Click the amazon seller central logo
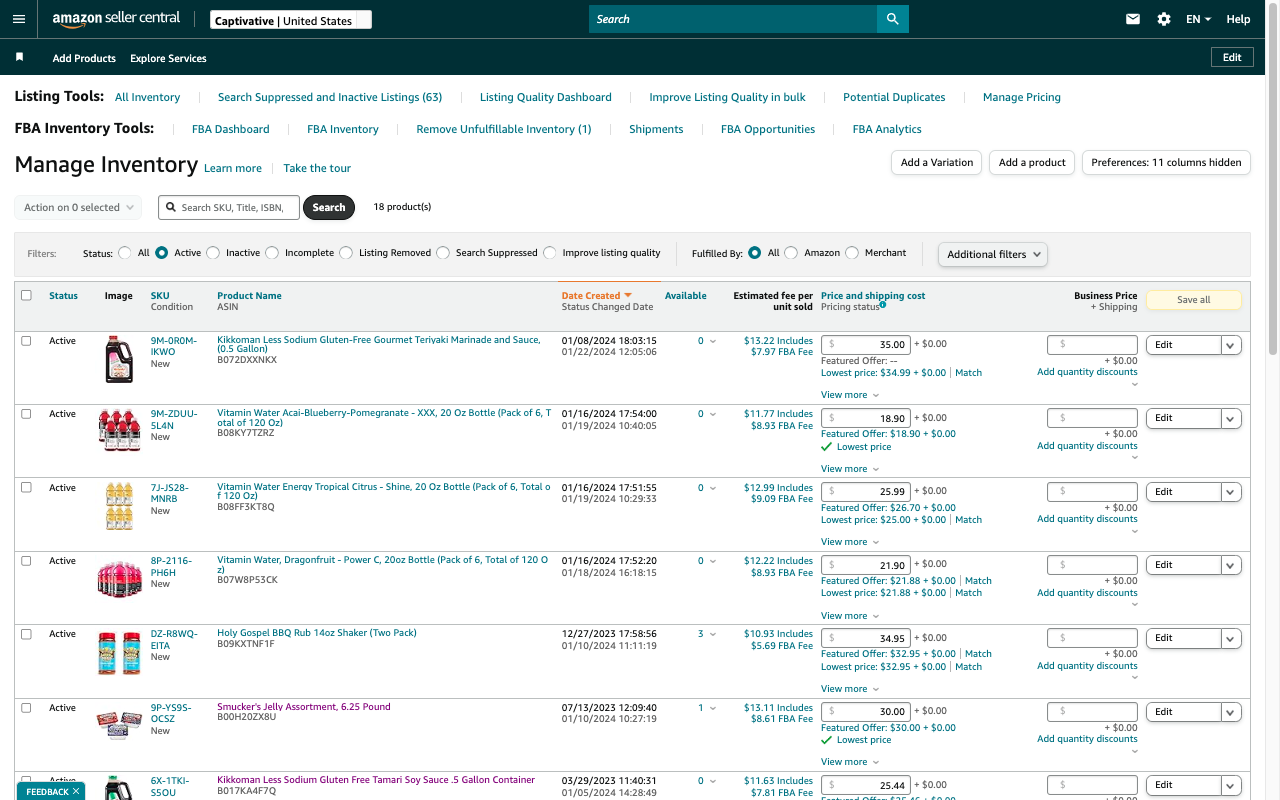 pos(116,19)
